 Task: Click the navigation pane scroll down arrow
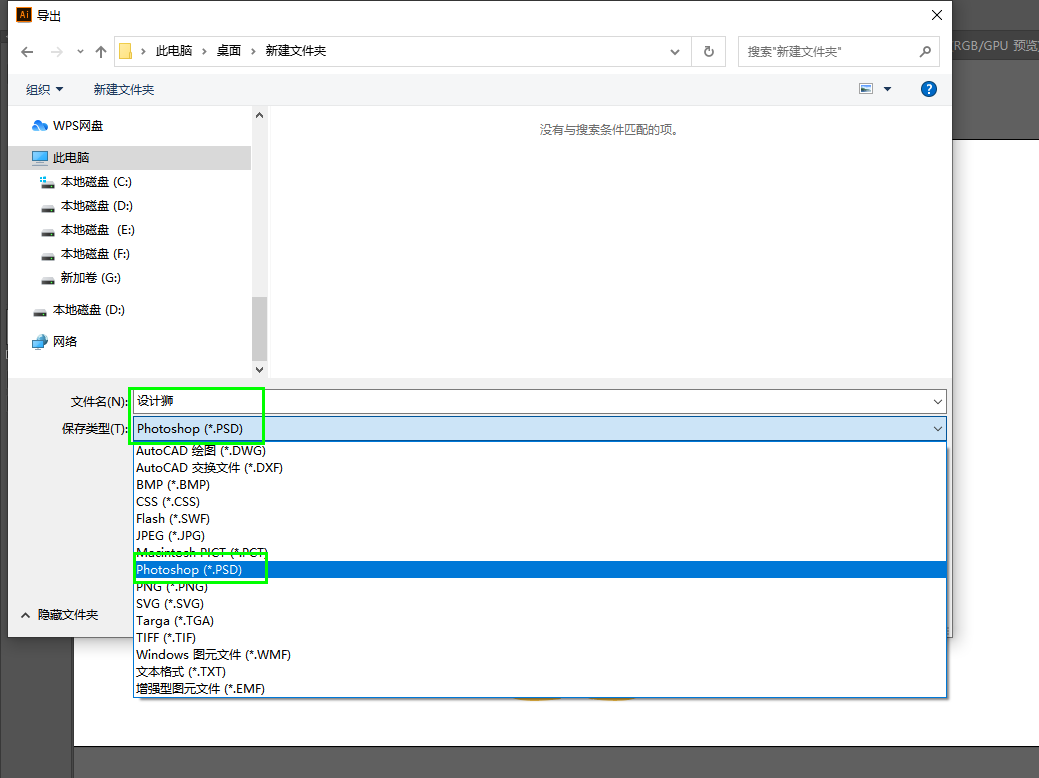pyautogui.click(x=260, y=370)
